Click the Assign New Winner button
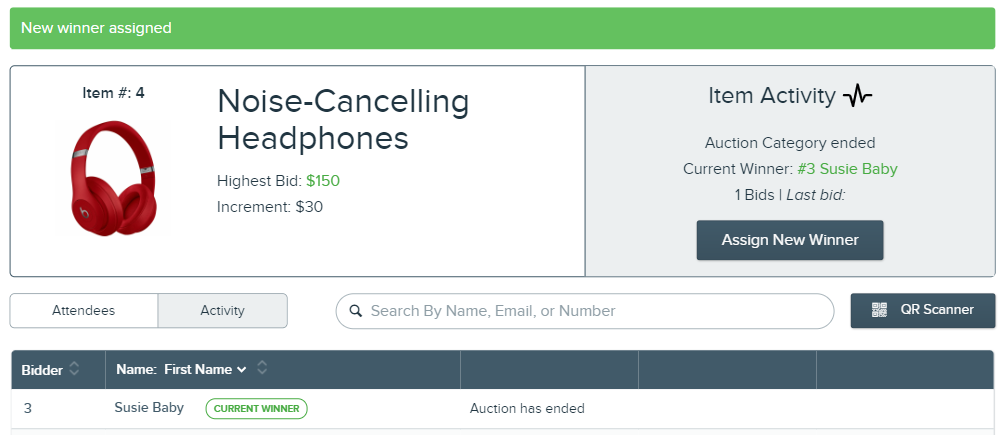Viewport: 1004px width, 435px height. [x=789, y=240]
